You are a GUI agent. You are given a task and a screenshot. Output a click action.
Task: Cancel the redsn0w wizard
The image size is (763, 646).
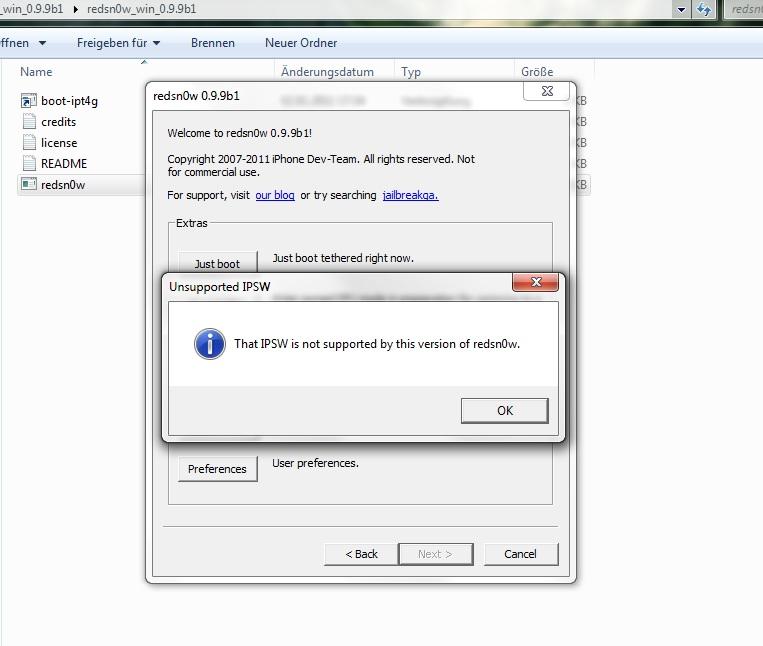pyautogui.click(x=521, y=554)
